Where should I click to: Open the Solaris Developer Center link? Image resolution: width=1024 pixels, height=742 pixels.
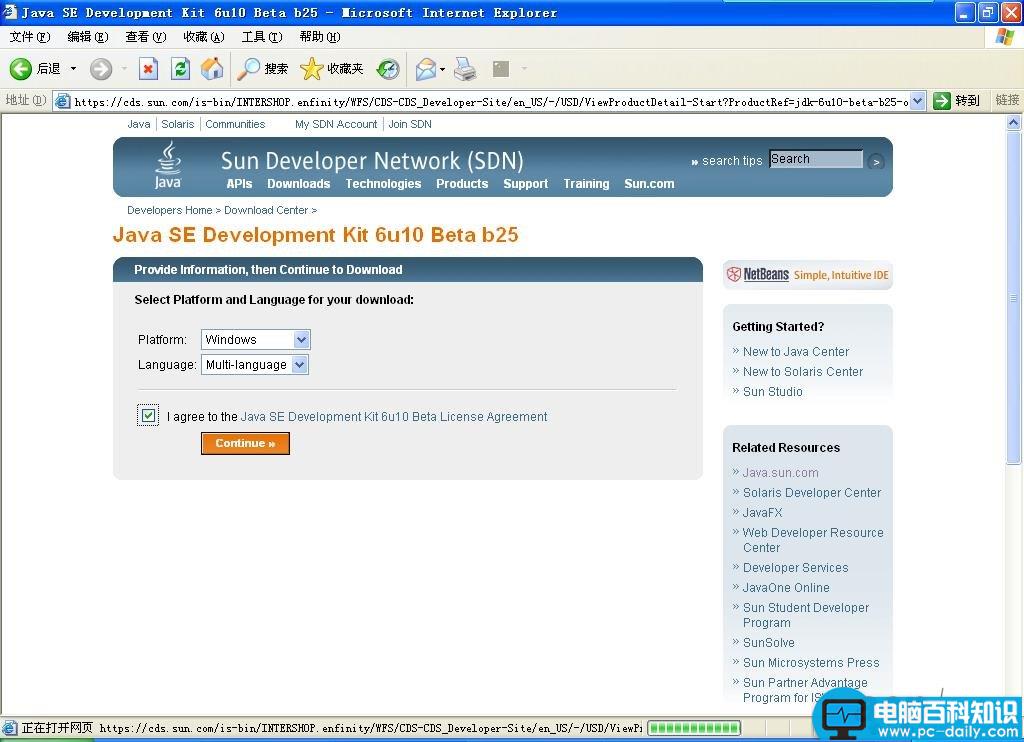(x=812, y=493)
